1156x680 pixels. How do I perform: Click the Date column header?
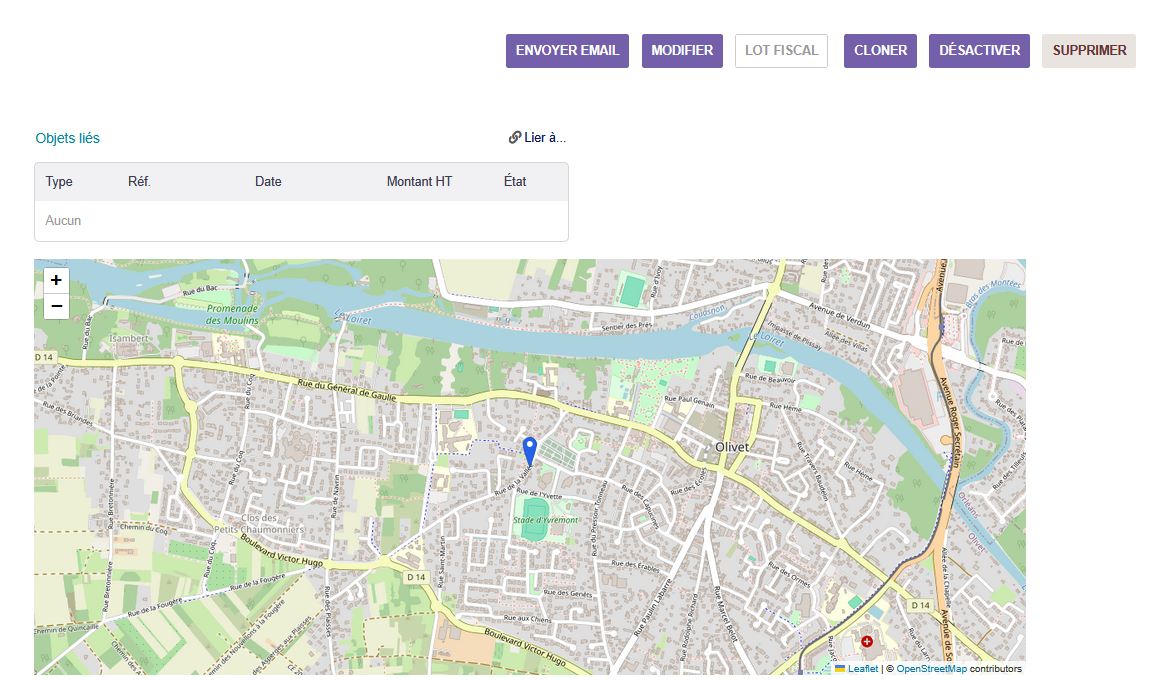[268, 182]
